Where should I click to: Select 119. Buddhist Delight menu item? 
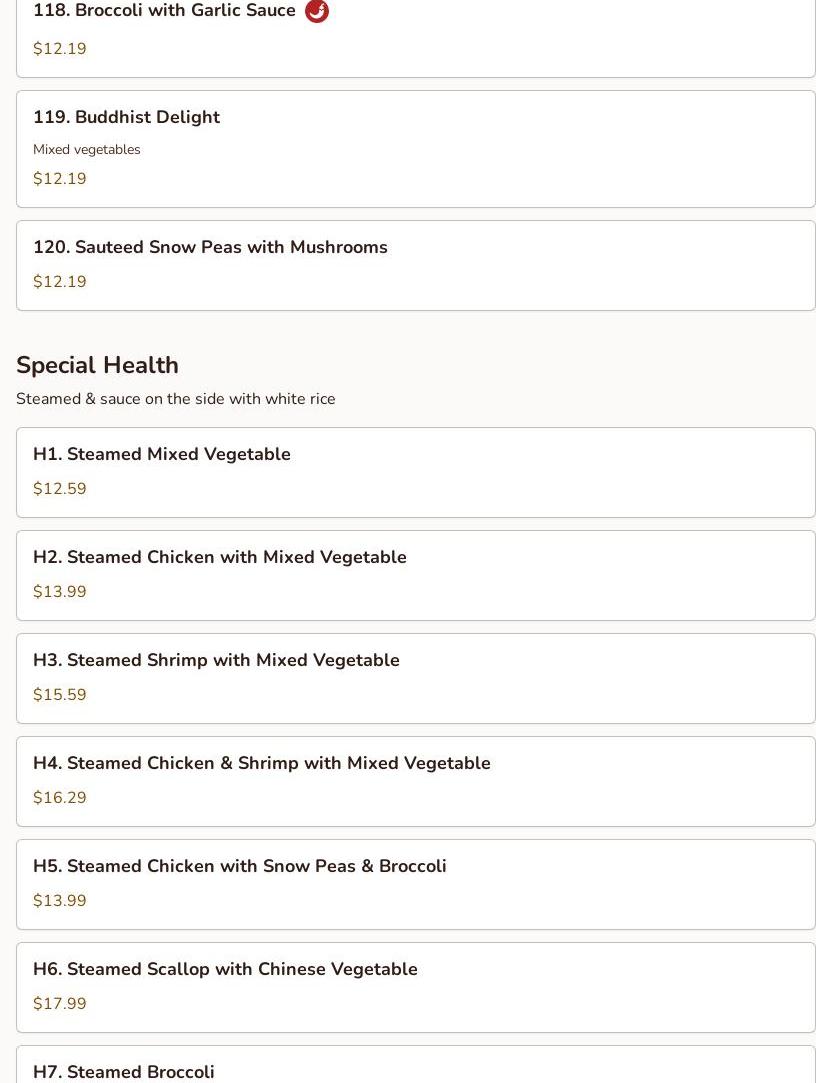pos(416,149)
